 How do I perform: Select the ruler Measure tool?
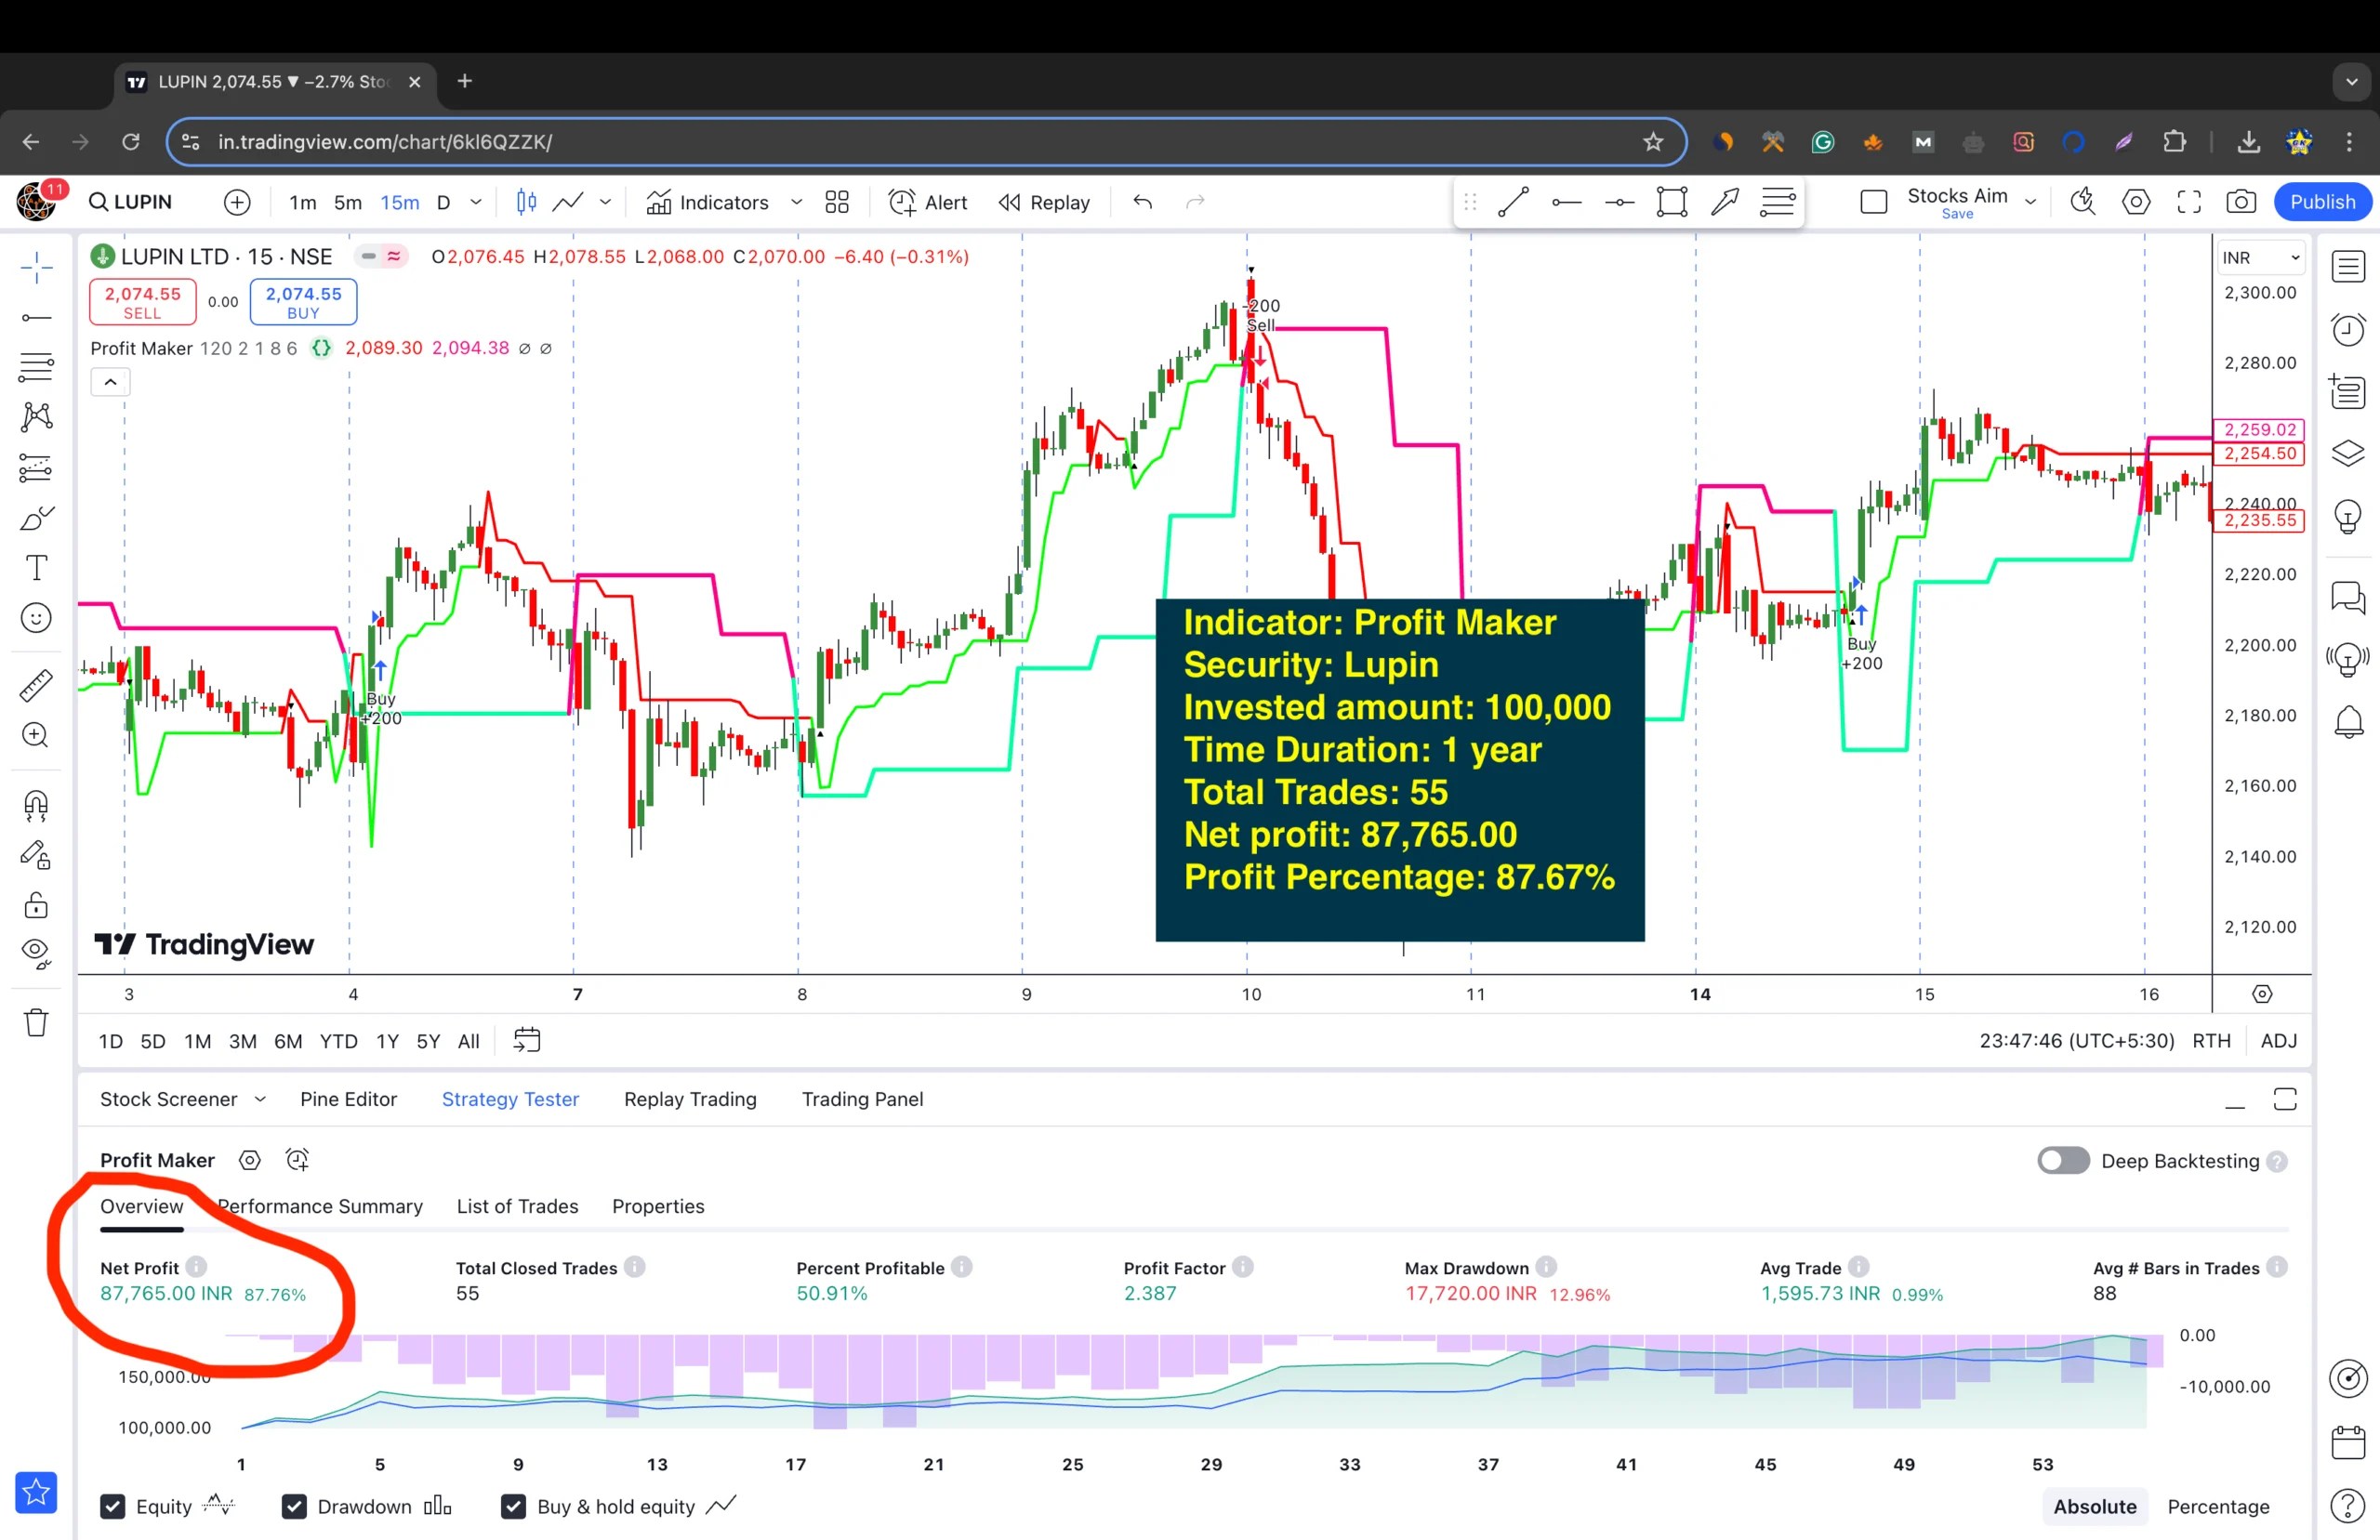tap(36, 685)
